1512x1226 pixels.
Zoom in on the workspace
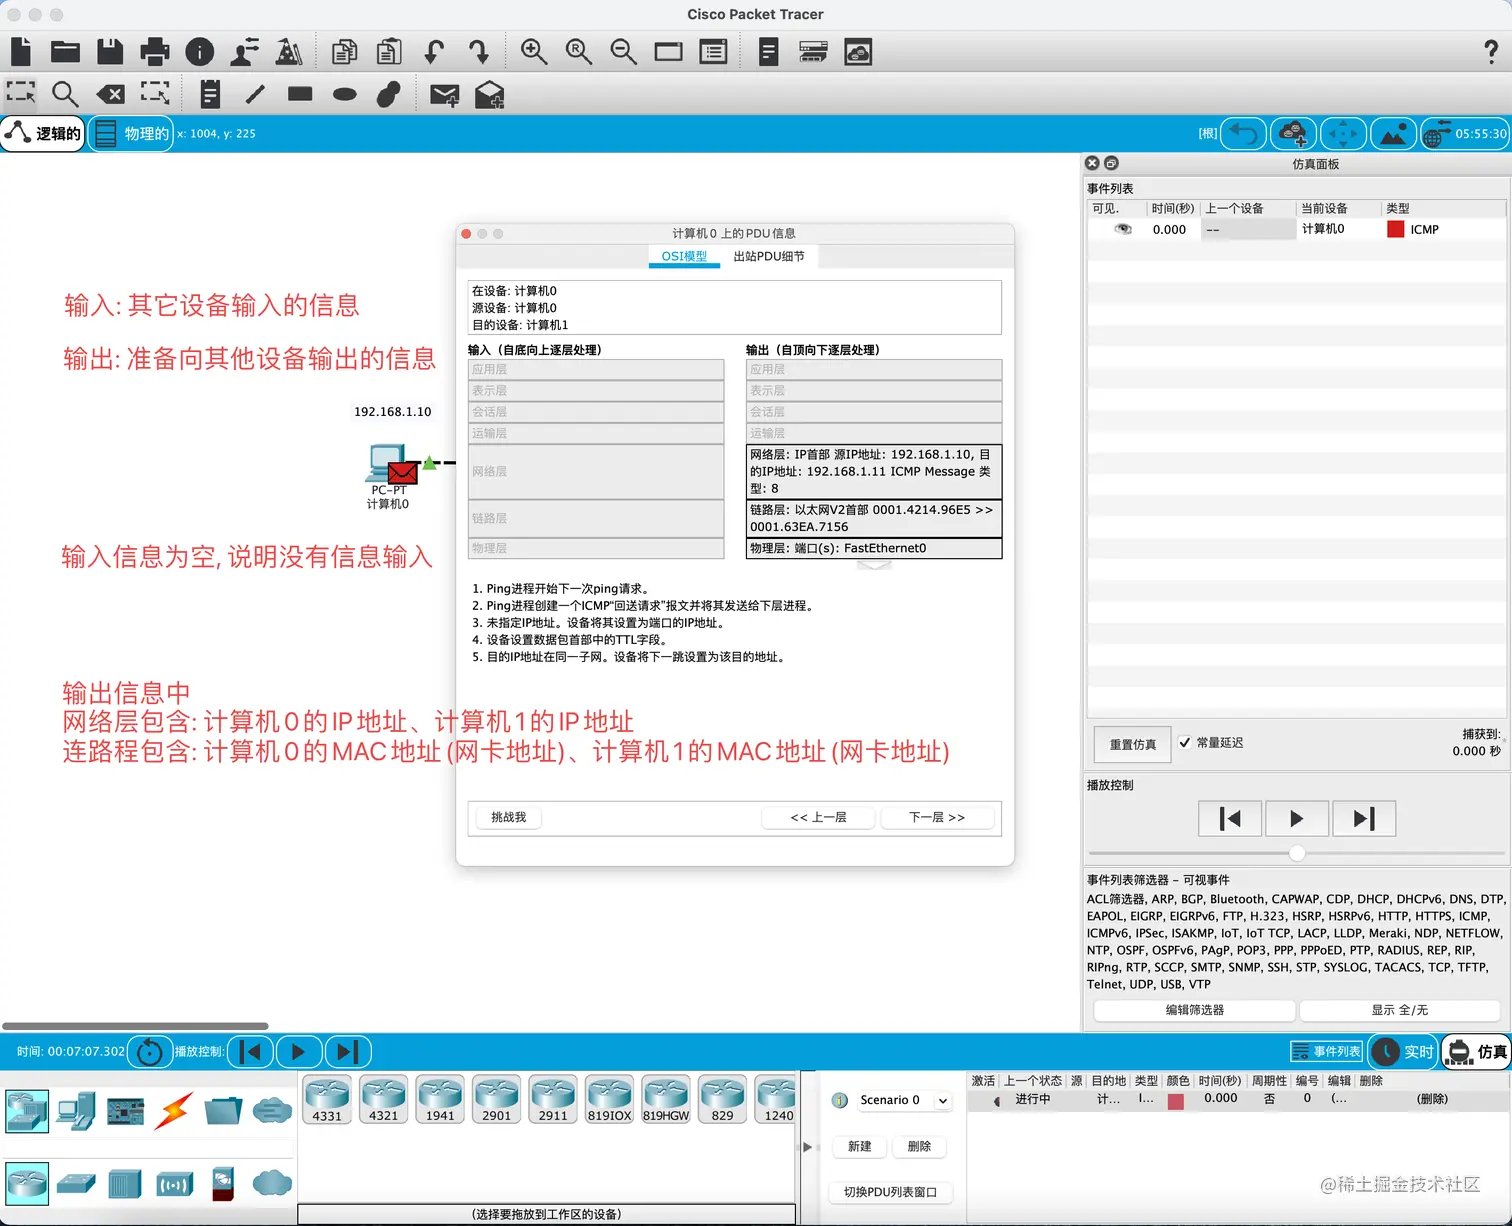[534, 51]
